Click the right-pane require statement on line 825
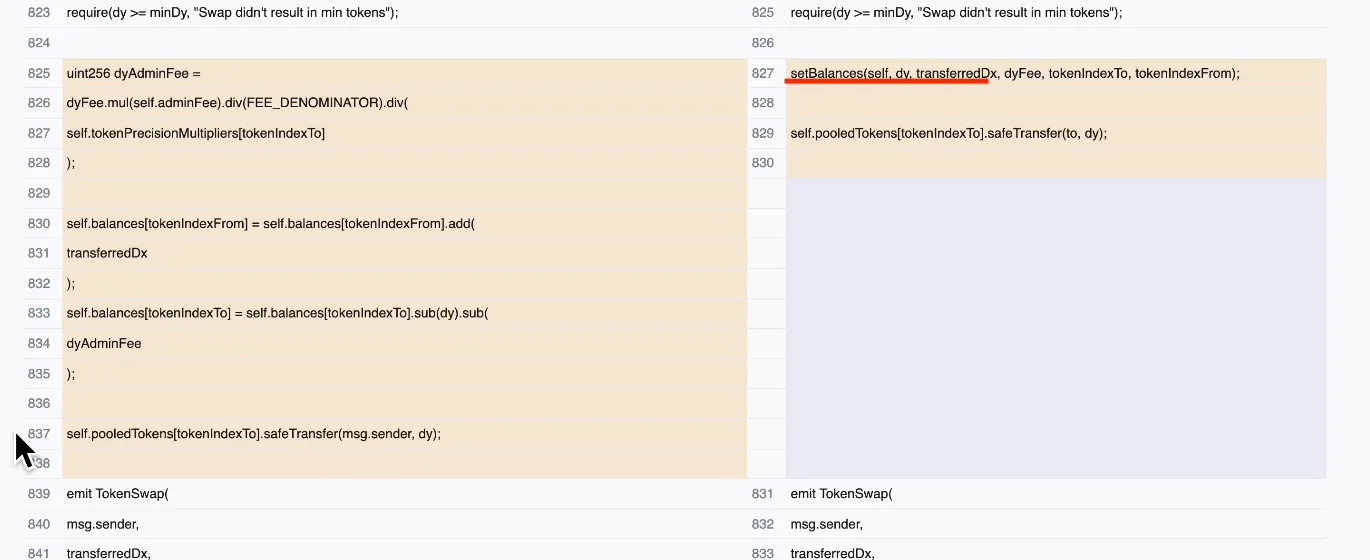1370x560 pixels. pyautogui.click(x=956, y=13)
